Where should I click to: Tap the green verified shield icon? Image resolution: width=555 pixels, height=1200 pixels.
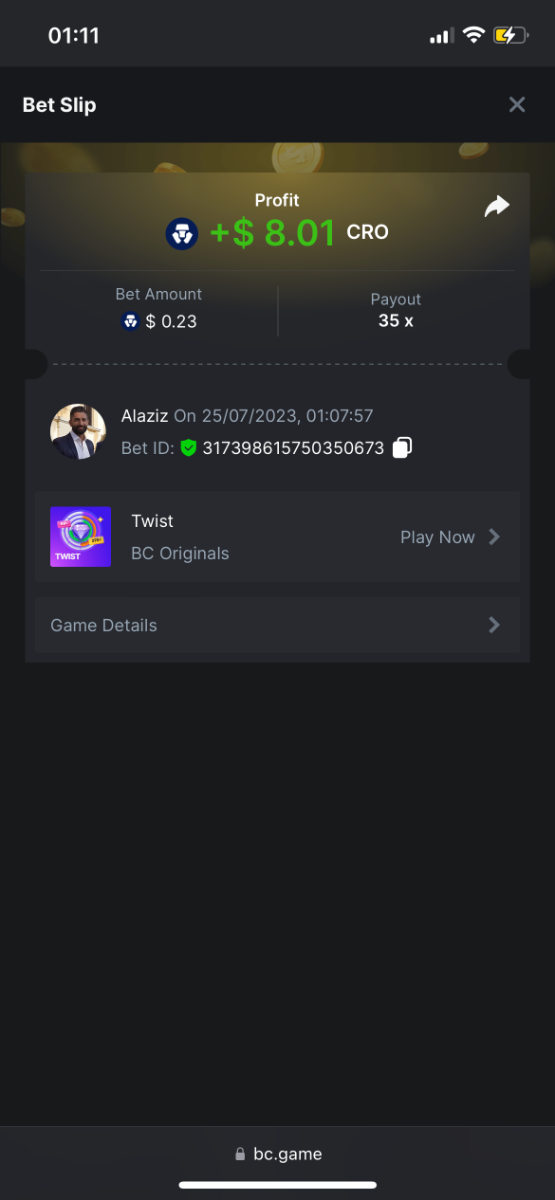click(188, 448)
